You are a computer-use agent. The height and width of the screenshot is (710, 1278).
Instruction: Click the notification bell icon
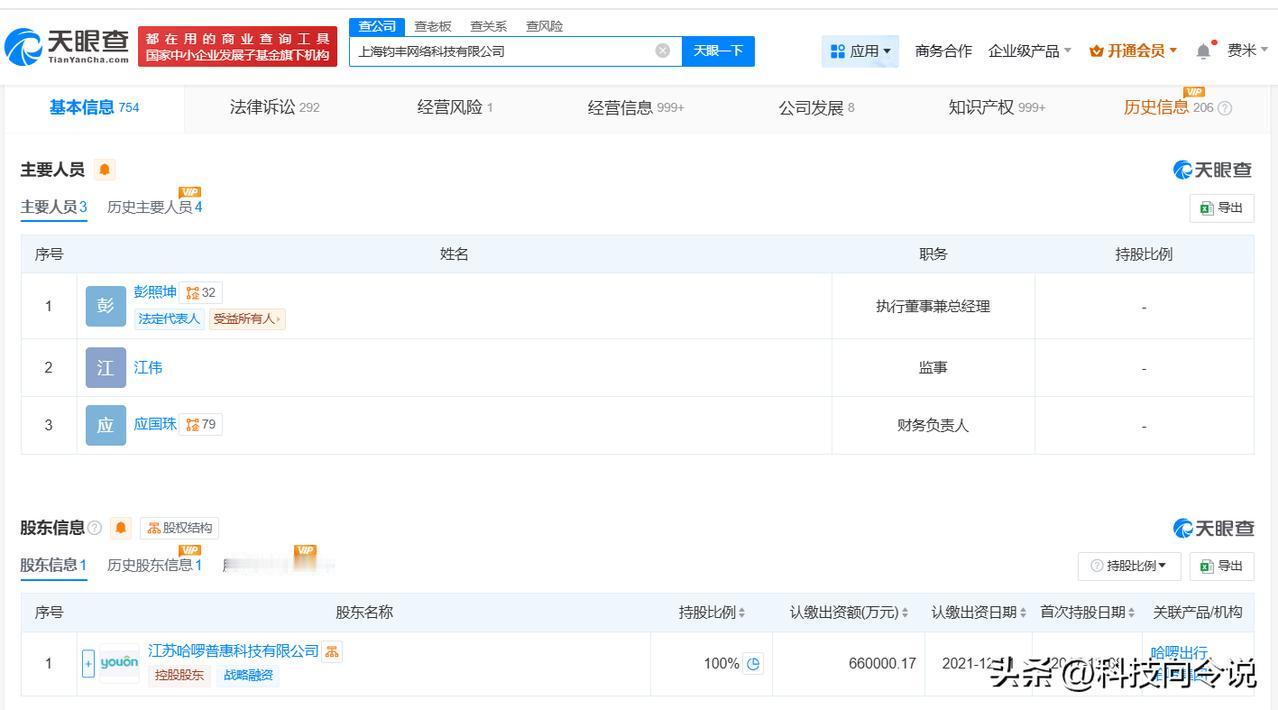click(1203, 51)
